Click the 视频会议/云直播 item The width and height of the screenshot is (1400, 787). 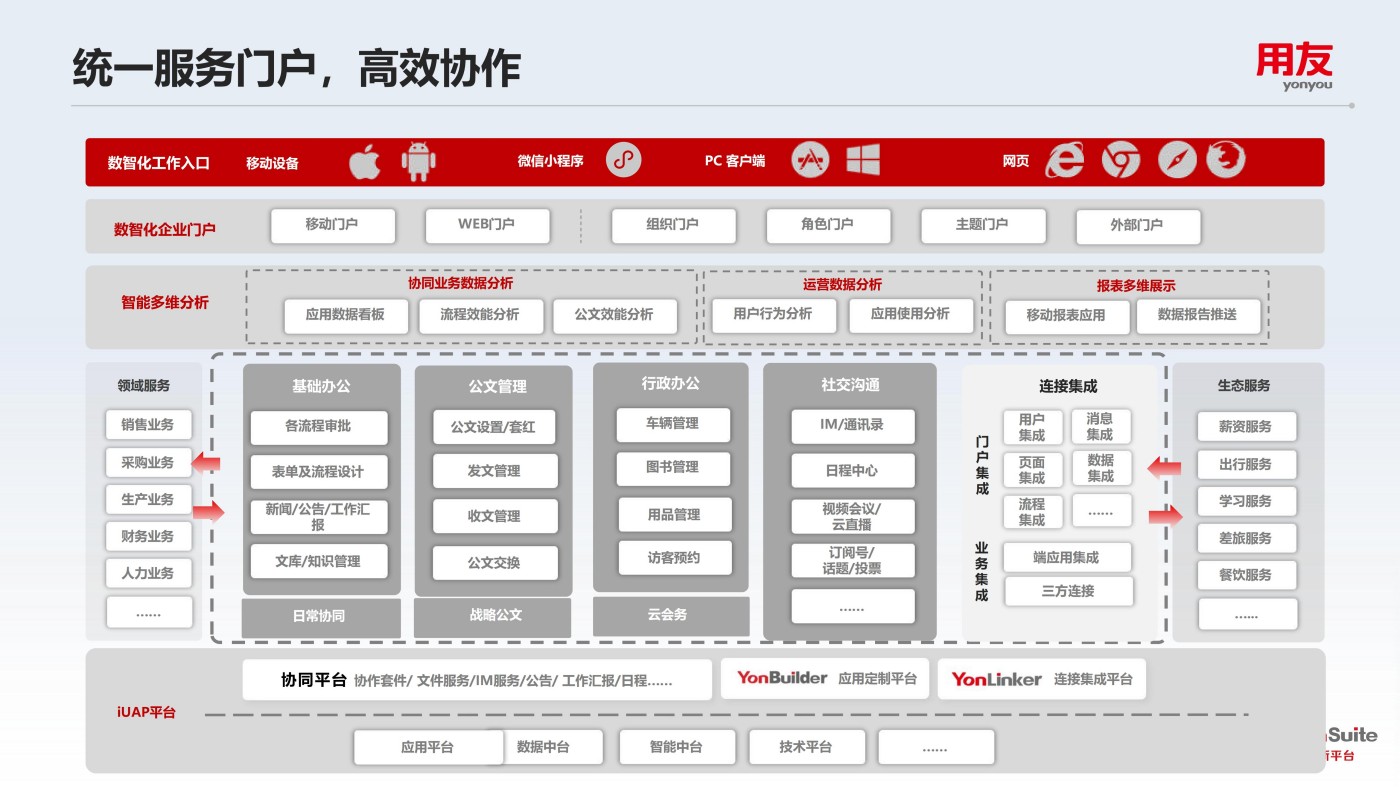coord(852,516)
